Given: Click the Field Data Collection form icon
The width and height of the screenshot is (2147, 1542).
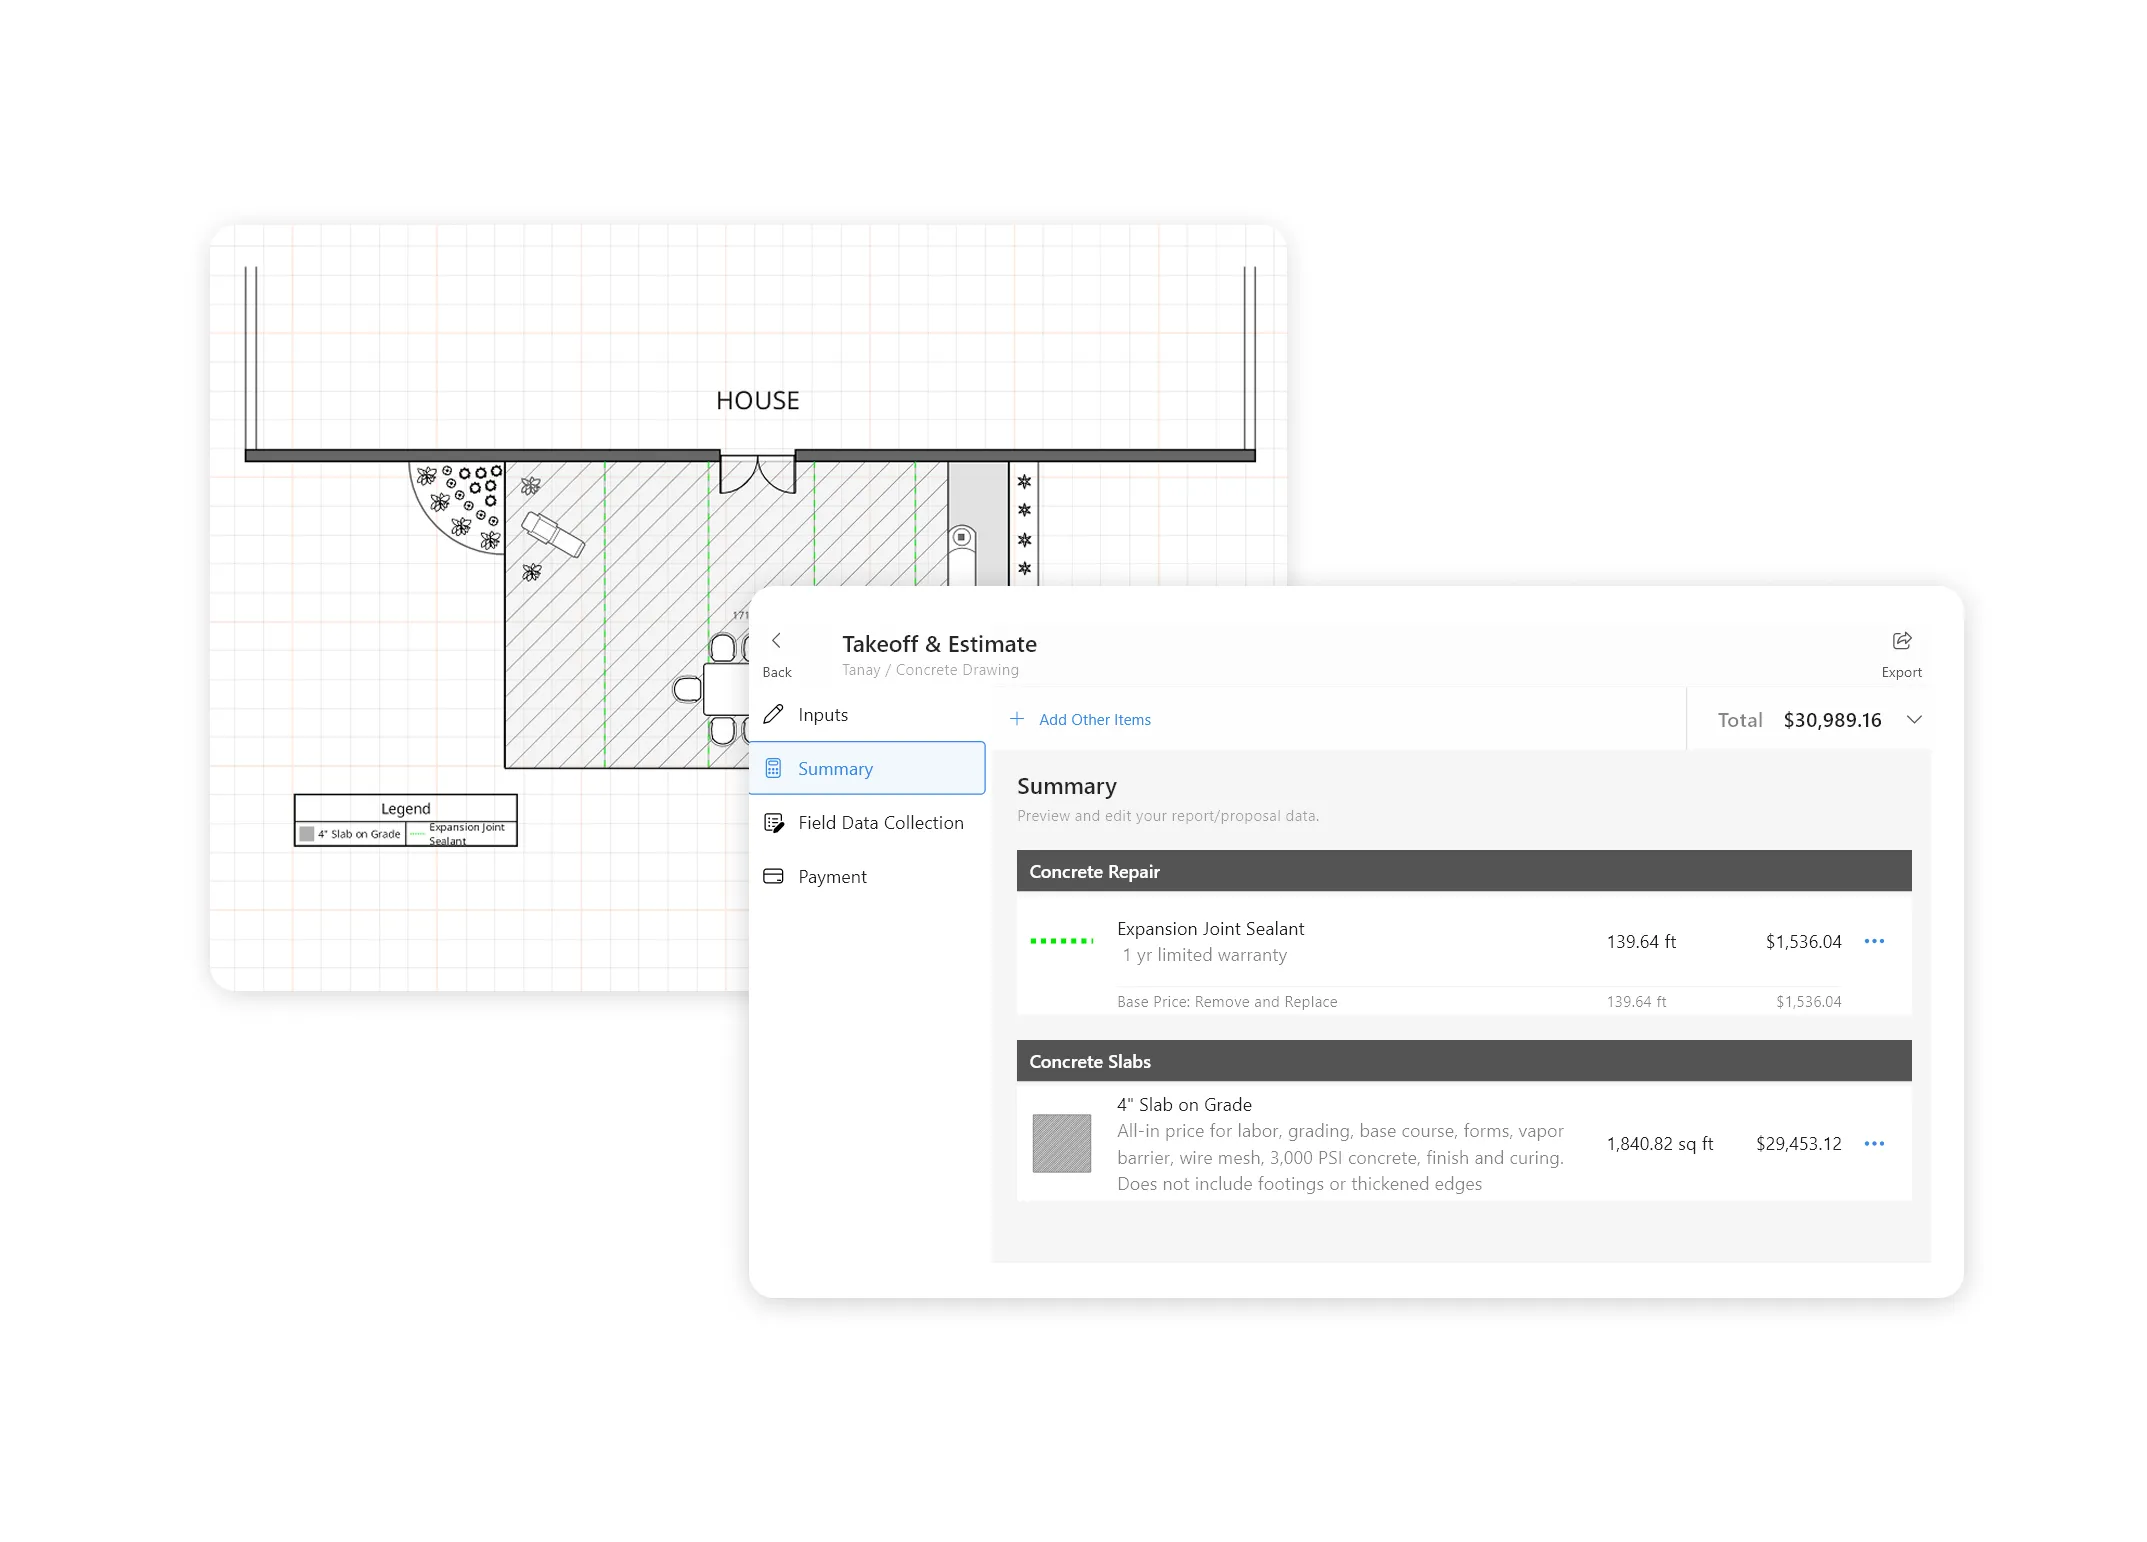Looking at the screenshot, I should click(773, 822).
